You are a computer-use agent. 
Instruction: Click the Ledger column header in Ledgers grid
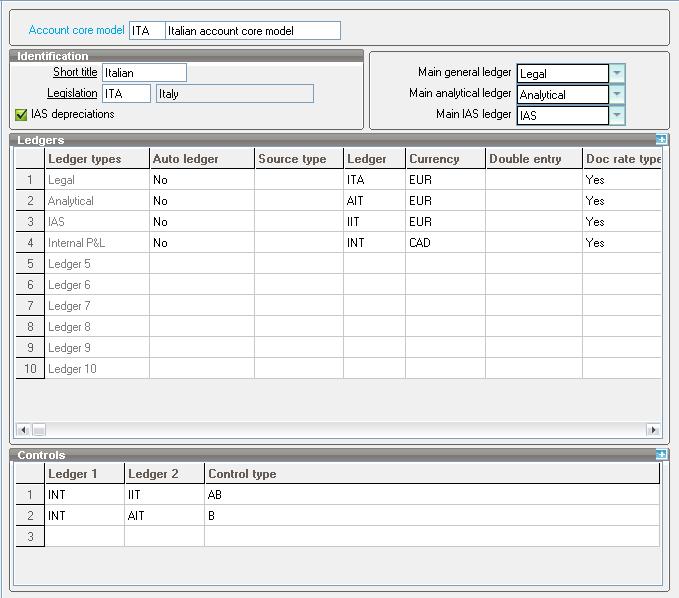click(374, 159)
